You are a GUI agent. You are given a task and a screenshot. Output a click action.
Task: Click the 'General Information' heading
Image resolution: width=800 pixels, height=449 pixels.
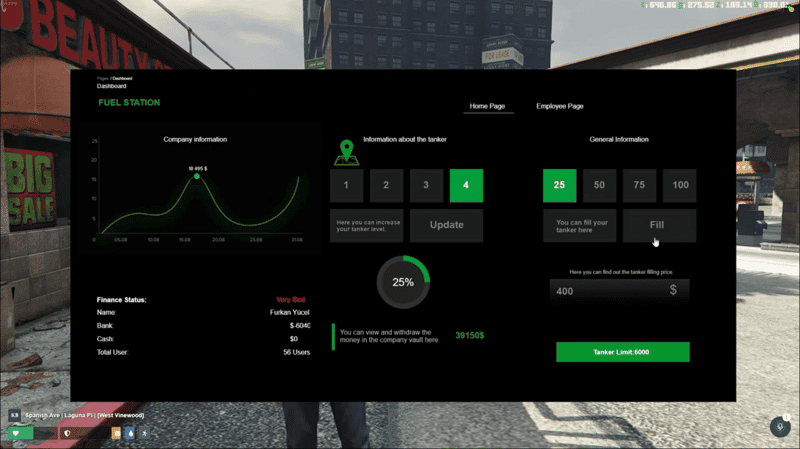(619, 139)
